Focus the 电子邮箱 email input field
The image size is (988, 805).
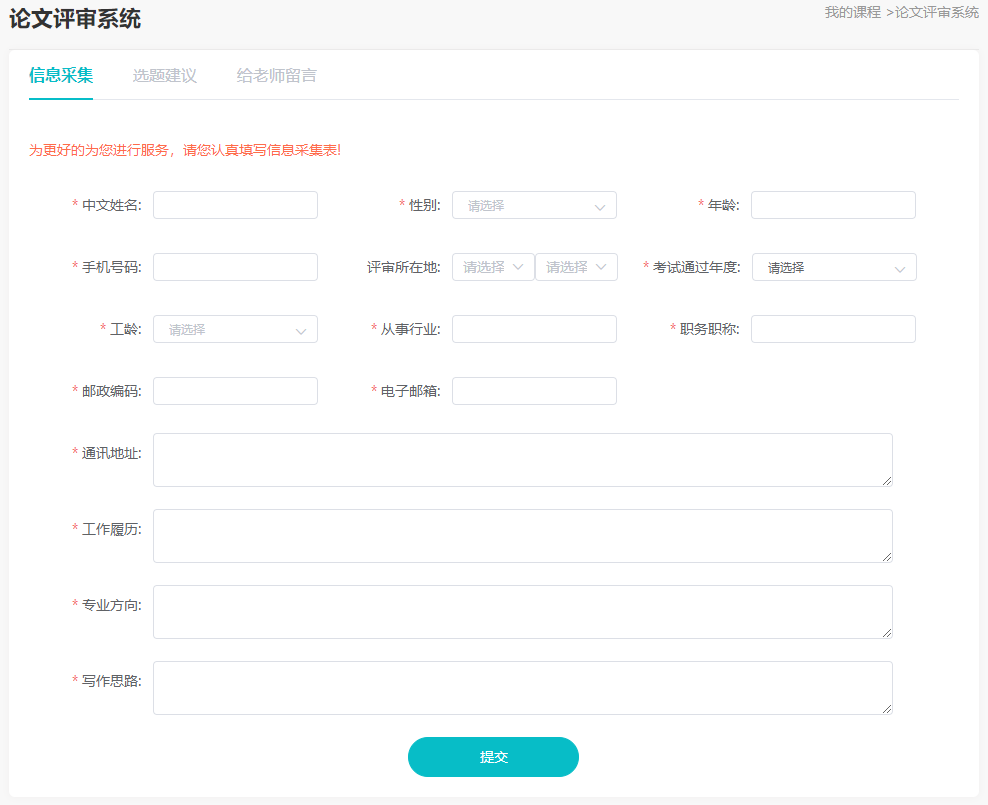pos(534,391)
